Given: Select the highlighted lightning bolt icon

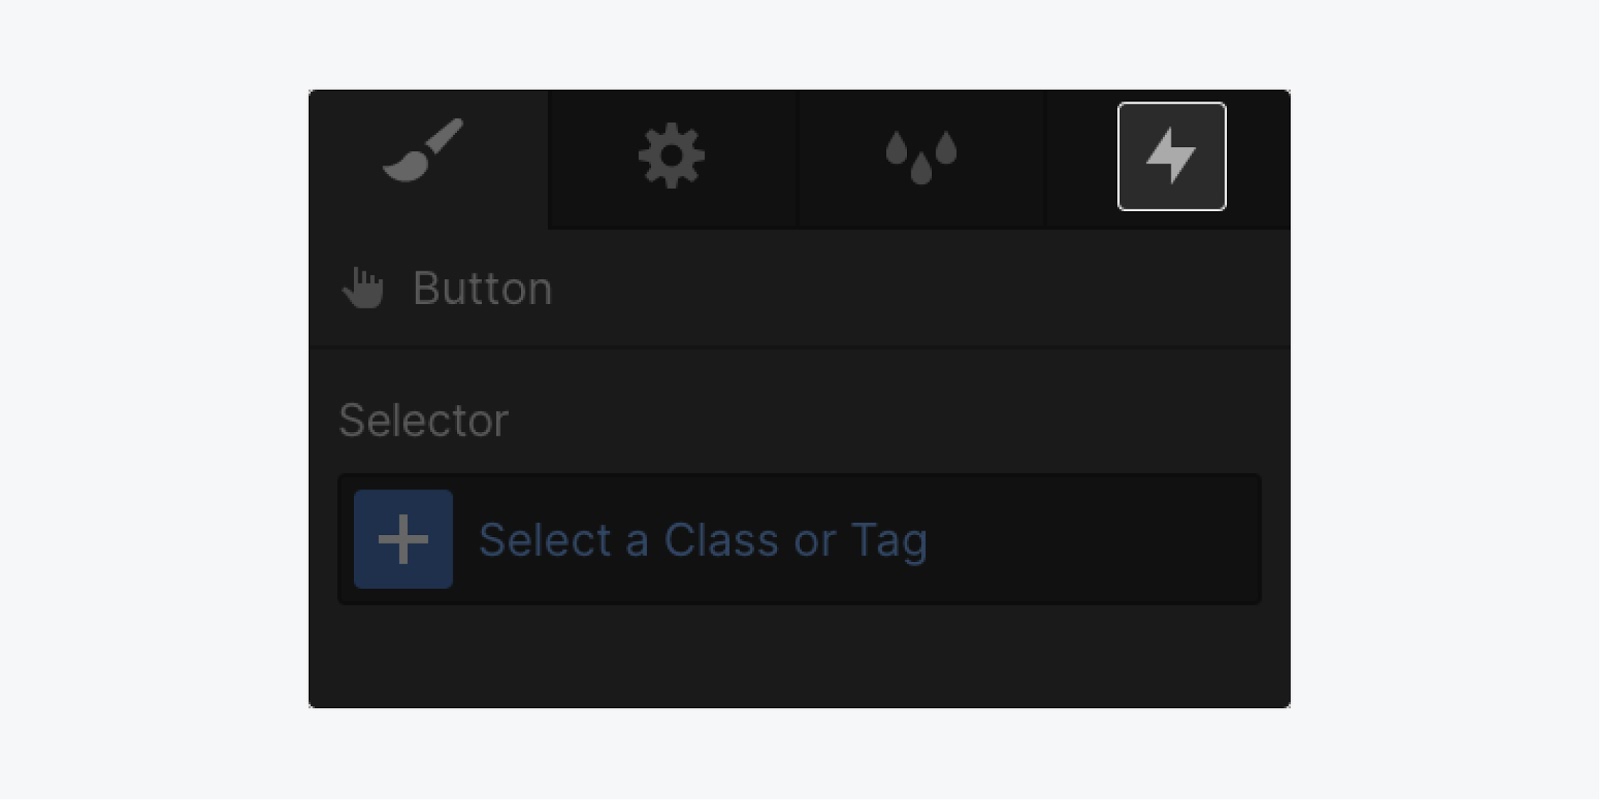Looking at the screenshot, I should (x=1171, y=157).
